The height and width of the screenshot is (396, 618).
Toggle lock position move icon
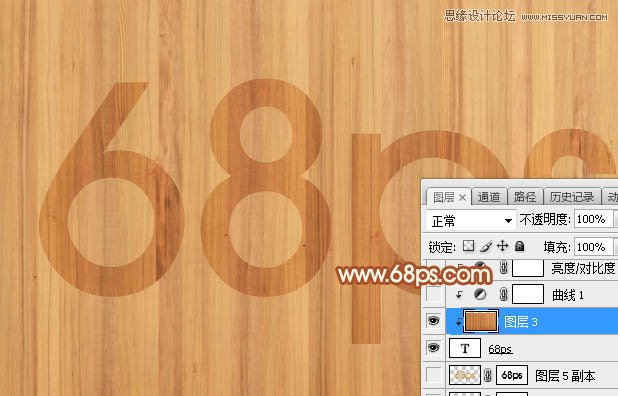click(503, 247)
